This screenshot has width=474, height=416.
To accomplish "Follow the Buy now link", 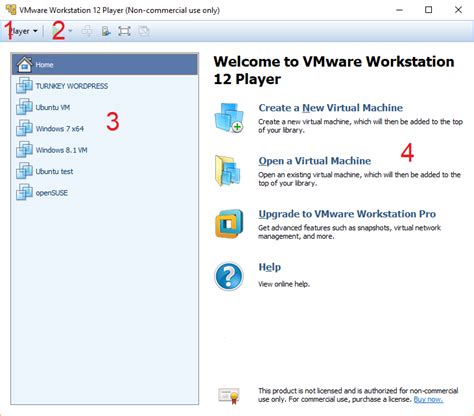I will [428, 399].
